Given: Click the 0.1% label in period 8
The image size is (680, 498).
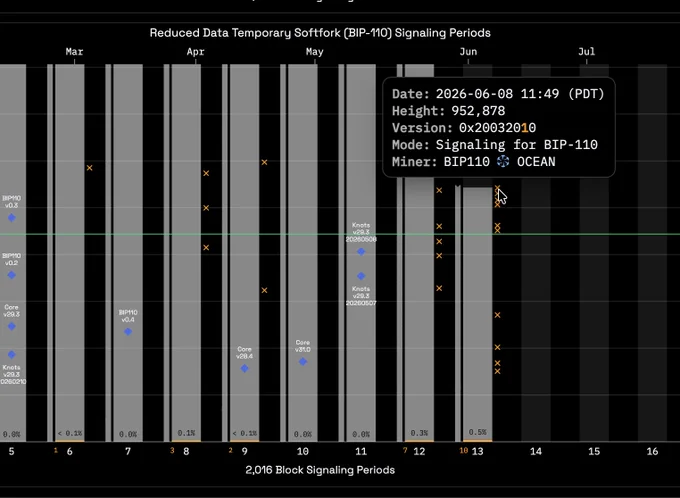Looking at the screenshot, I should (186, 433).
